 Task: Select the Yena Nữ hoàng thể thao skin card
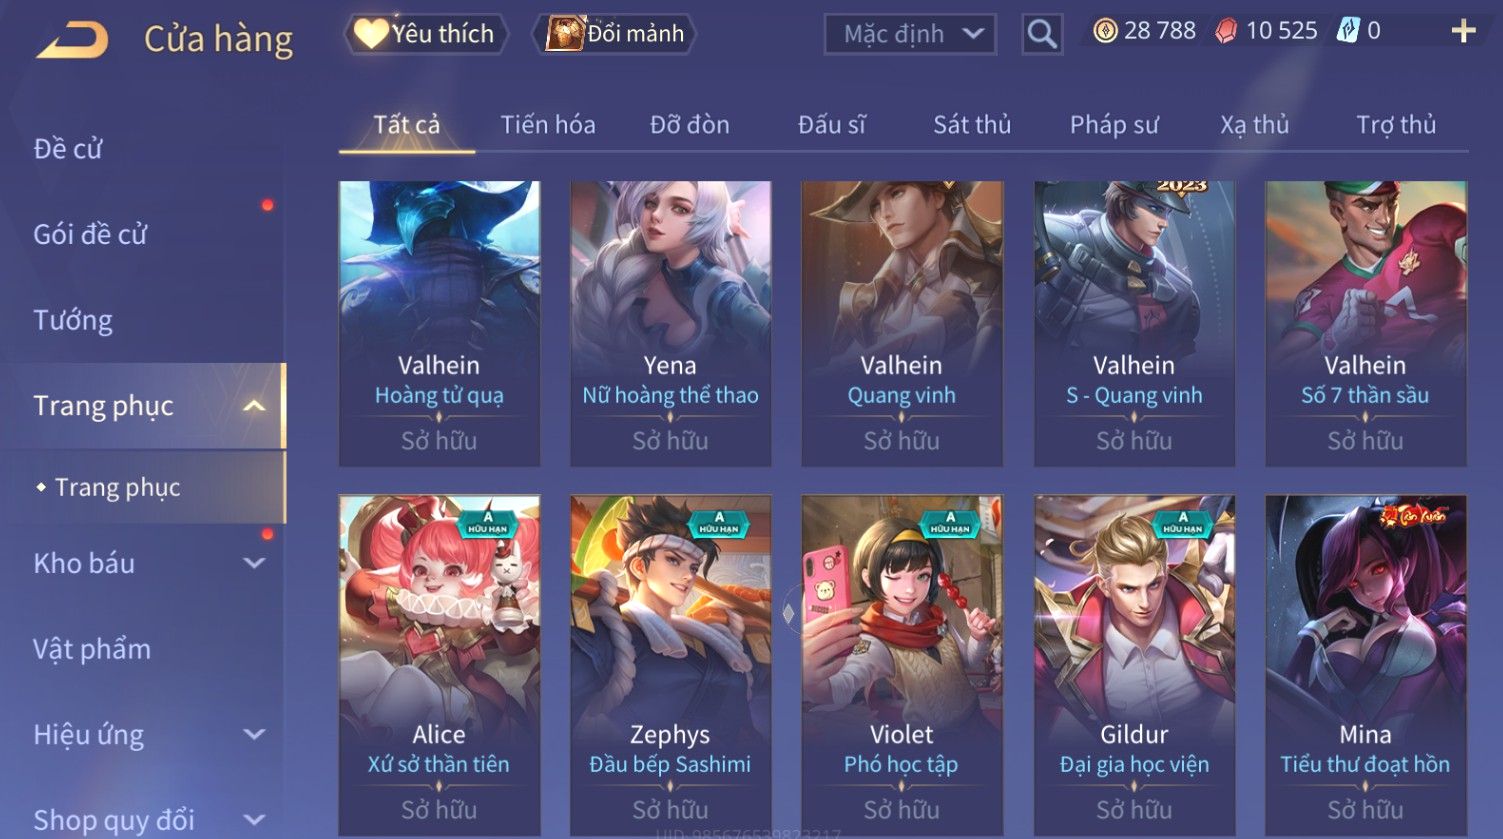coord(670,323)
